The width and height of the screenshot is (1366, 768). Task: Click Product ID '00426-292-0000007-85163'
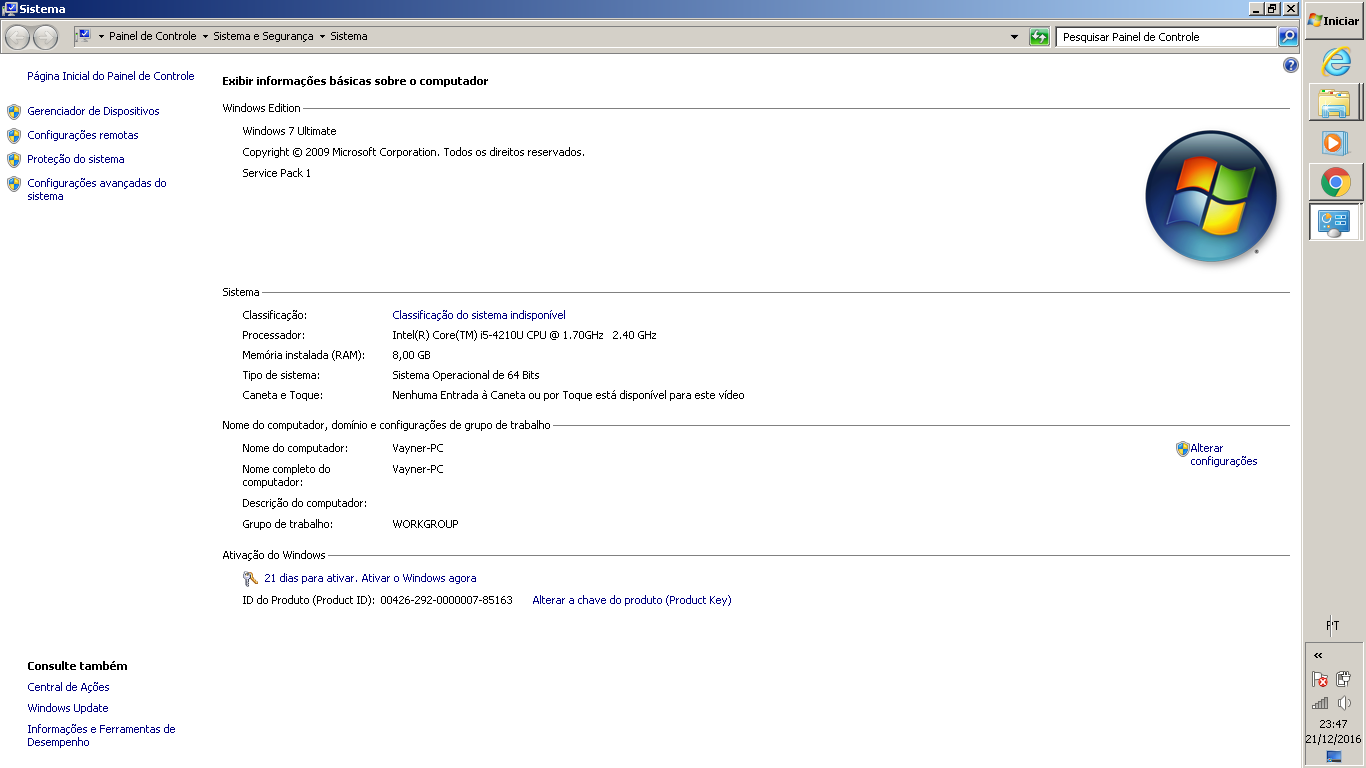click(x=446, y=600)
